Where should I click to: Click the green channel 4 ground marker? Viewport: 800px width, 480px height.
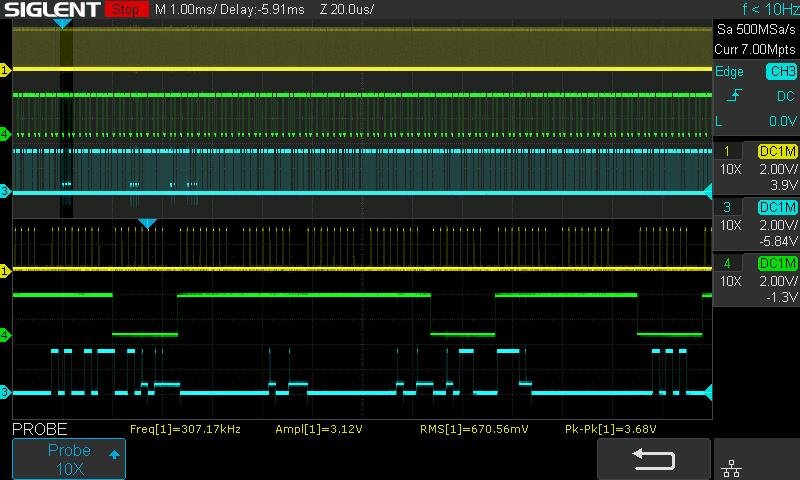[5, 134]
